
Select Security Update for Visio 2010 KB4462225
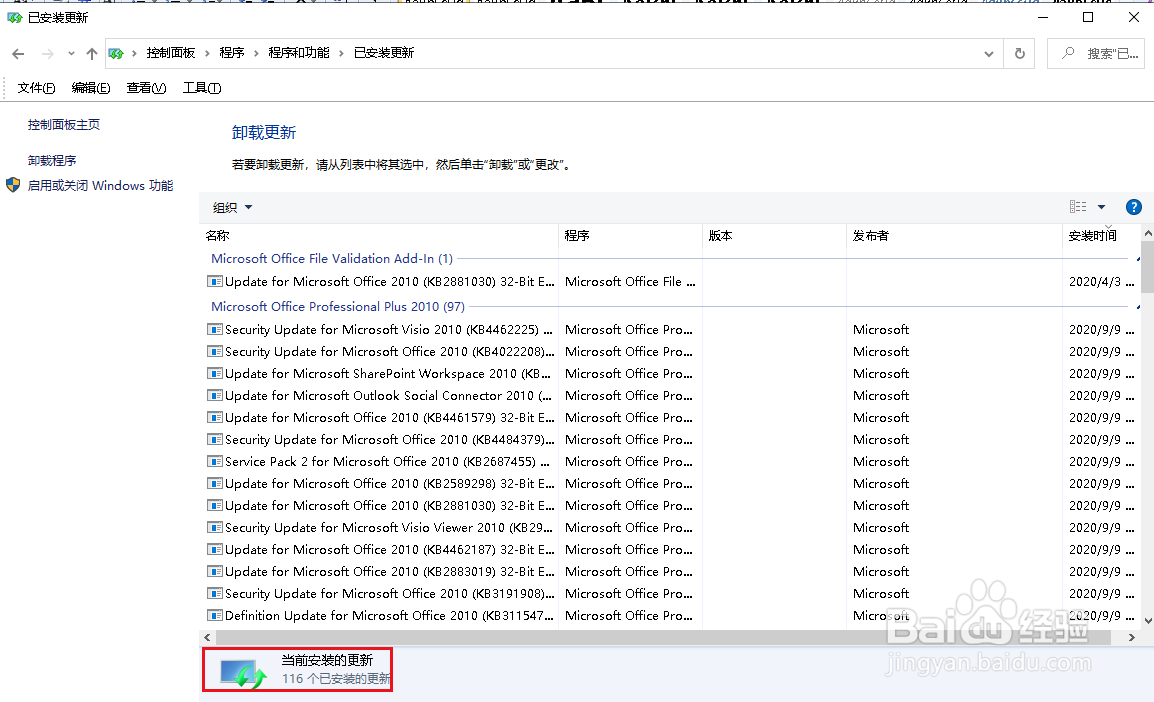click(x=670, y=330)
